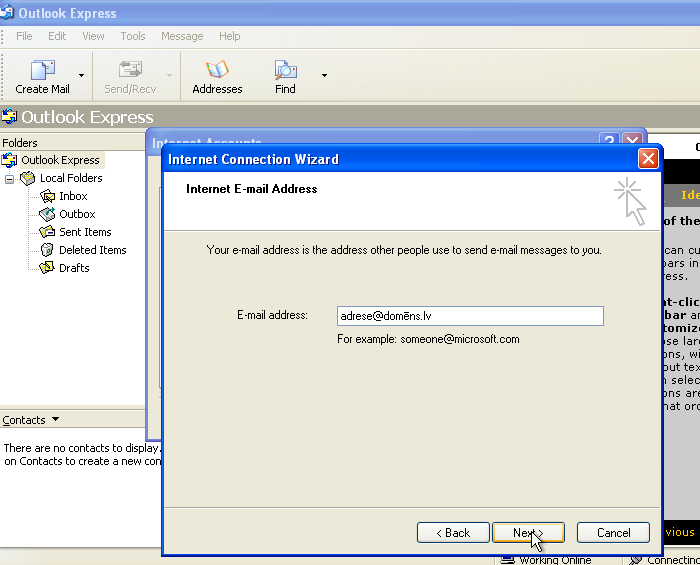Select the Inbox folder label
The width and height of the screenshot is (700, 565).
click(x=73, y=196)
